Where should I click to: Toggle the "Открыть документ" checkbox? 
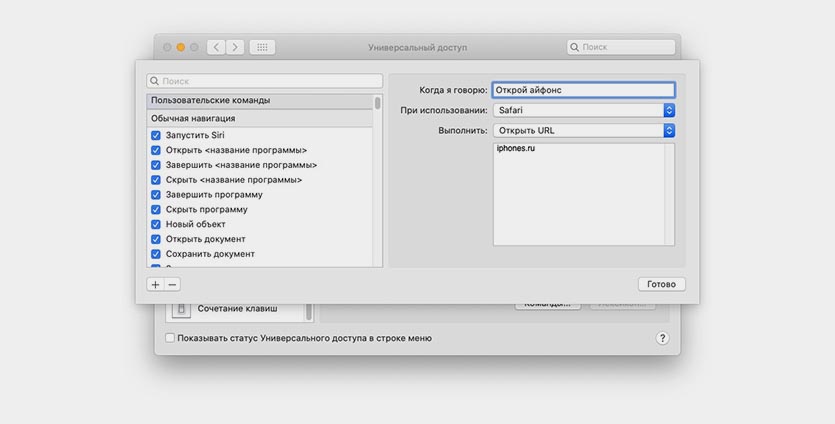pyautogui.click(x=156, y=240)
